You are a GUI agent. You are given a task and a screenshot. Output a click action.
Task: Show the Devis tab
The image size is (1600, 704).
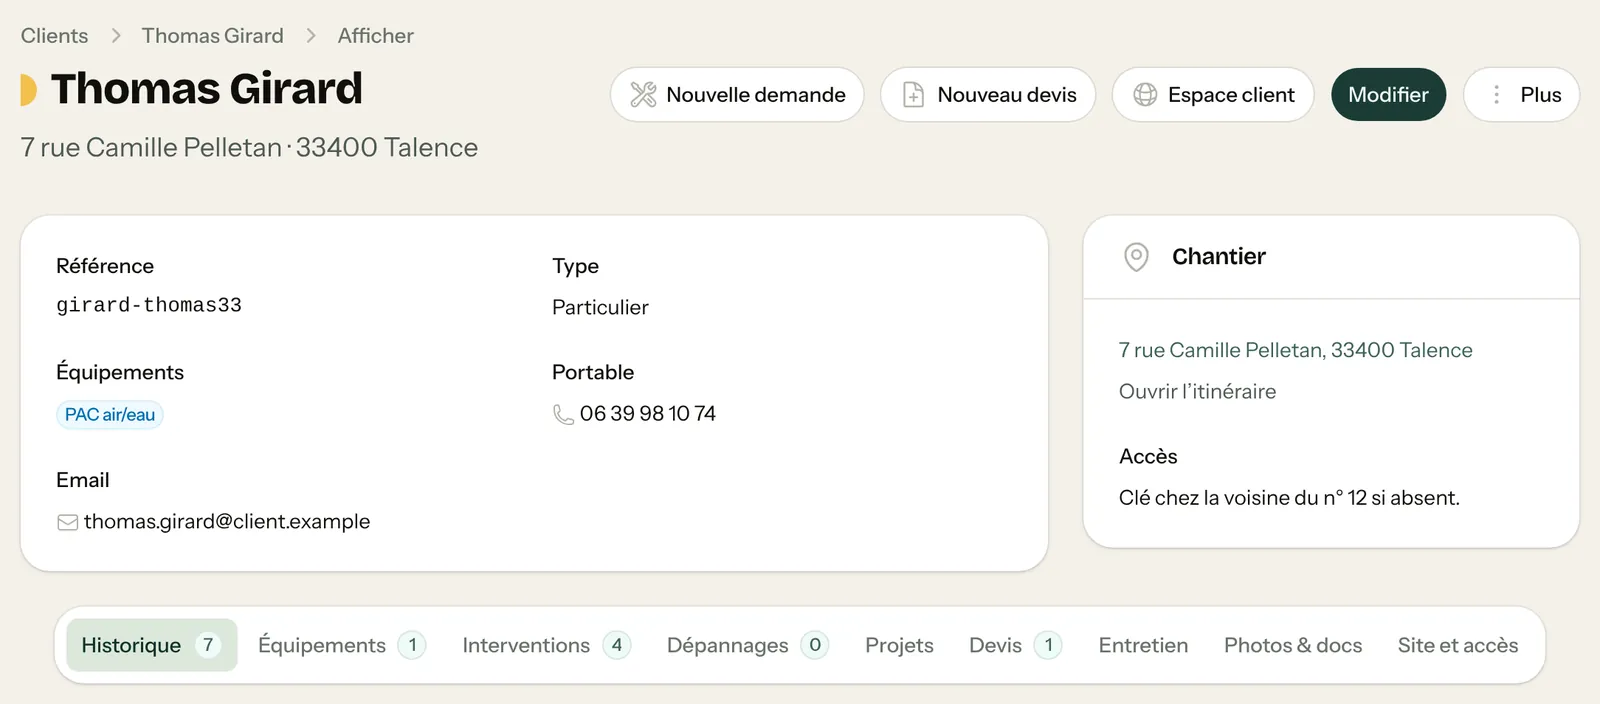[x=1015, y=645]
